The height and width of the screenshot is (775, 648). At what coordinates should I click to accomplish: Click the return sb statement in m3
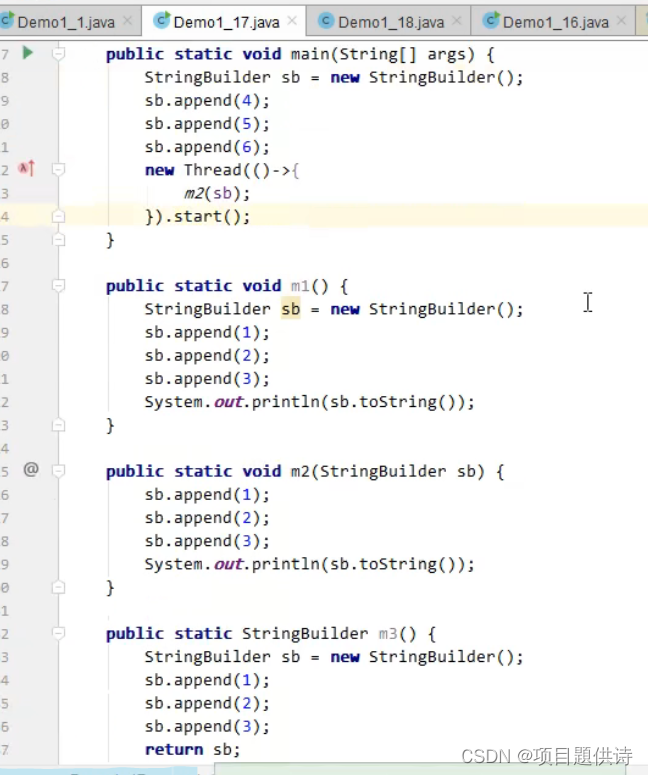pos(193,749)
